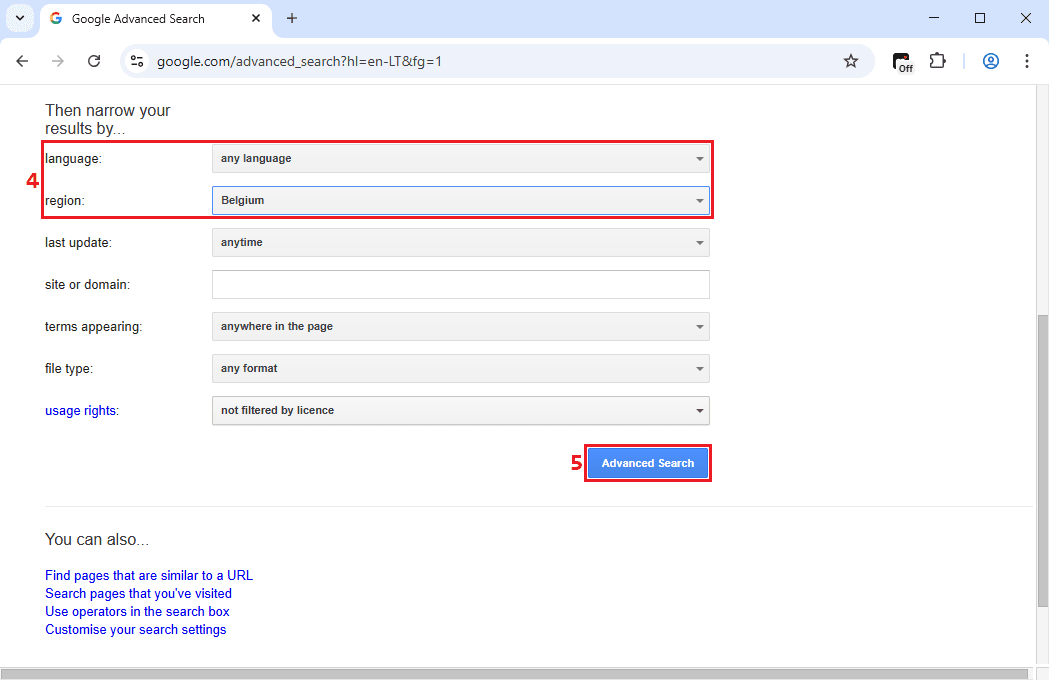Open the Chrome profile avatar icon
Image resolution: width=1049 pixels, height=680 pixels.
pyautogui.click(x=991, y=61)
